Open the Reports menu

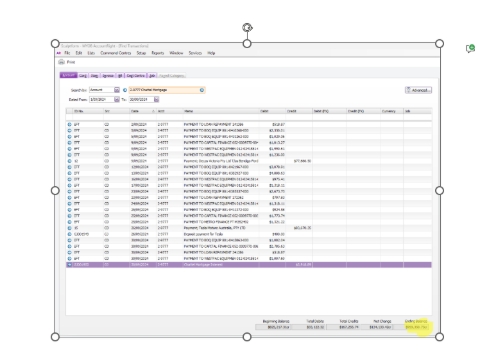[158, 53]
